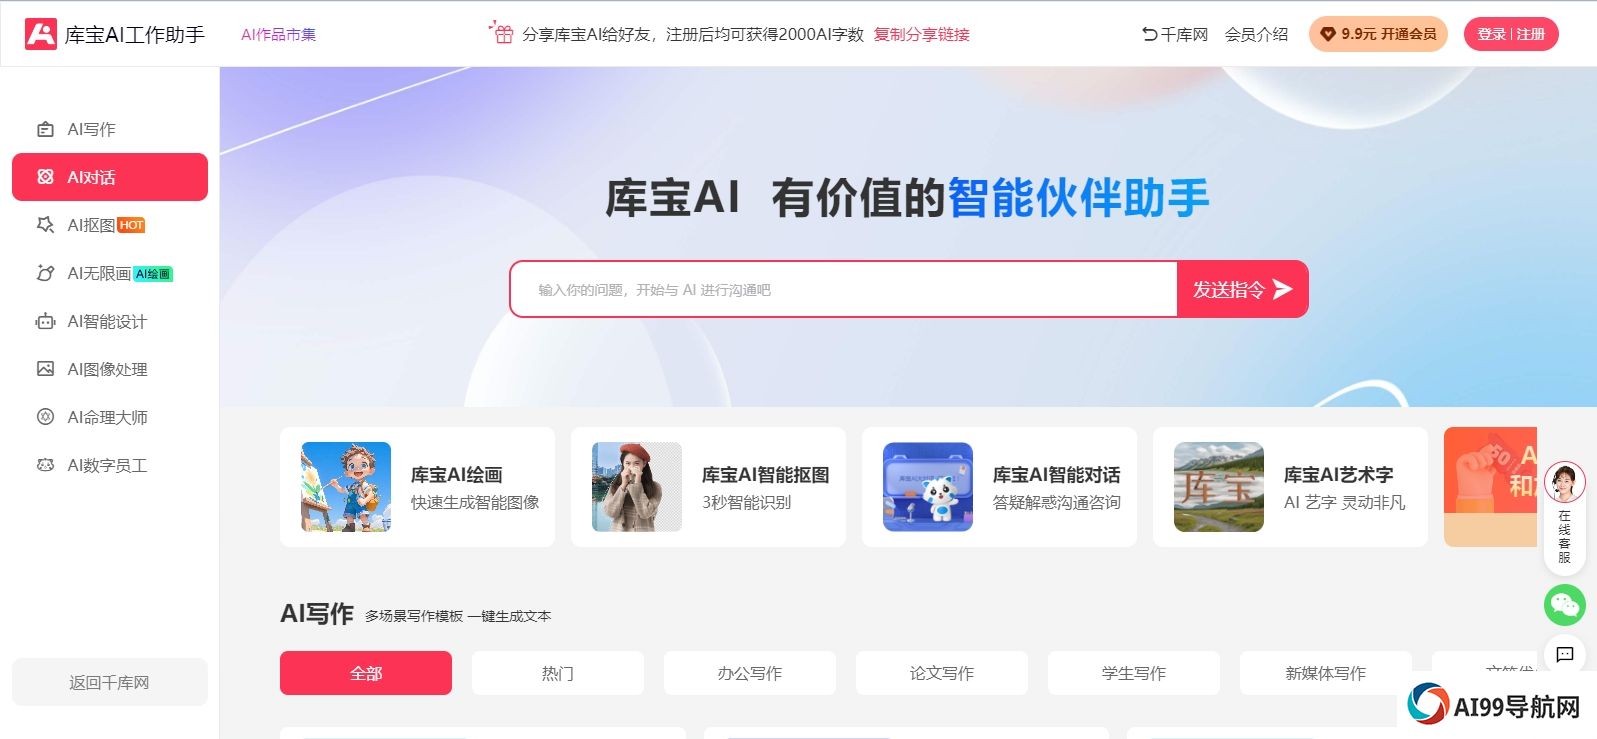The width and height of the screenshot is (1597, 739).
Task: Click the 3秒智能识别 description text
Action: (x=746, y=502)
